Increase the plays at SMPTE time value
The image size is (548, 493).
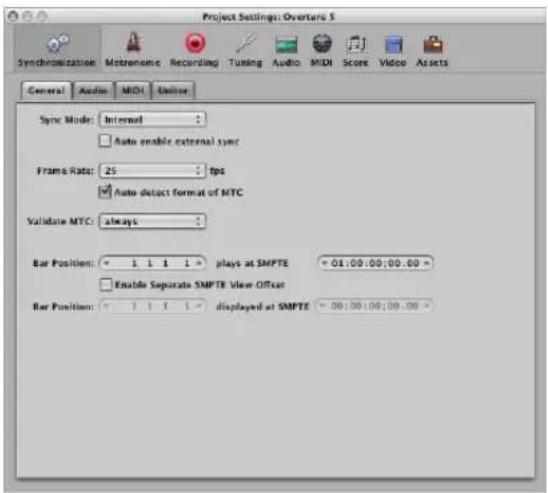click(427, 263)
